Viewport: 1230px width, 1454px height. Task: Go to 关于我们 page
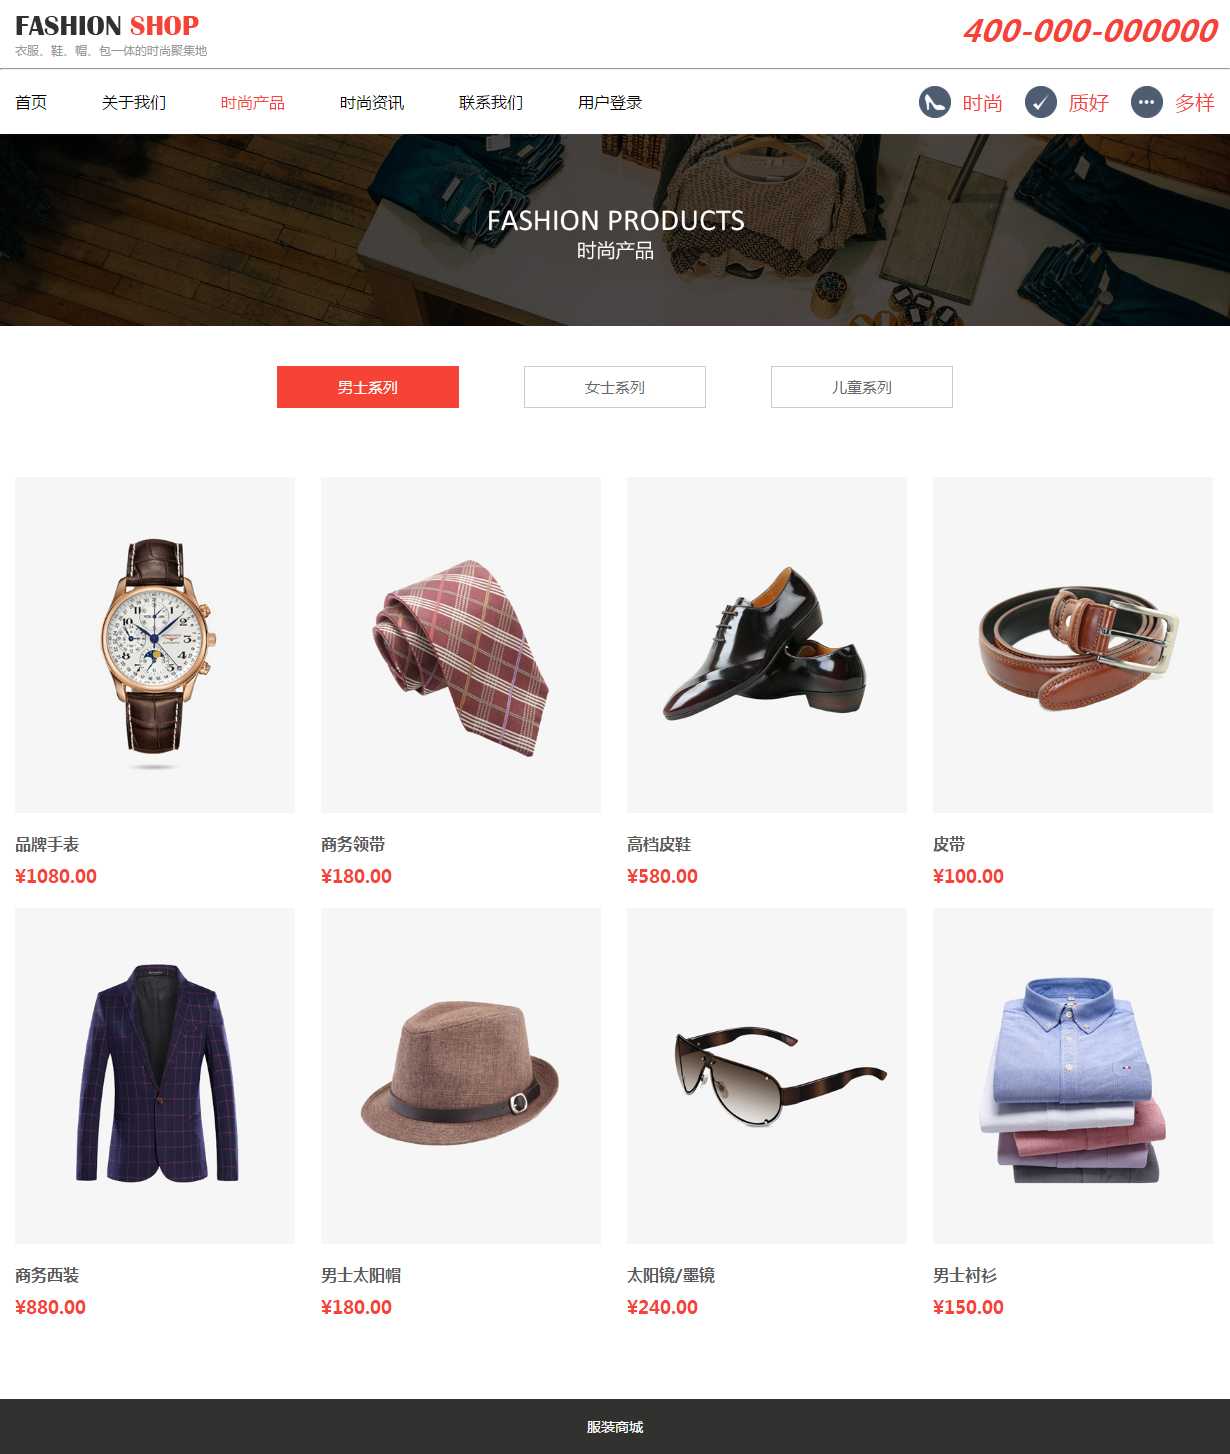tap(134, 103)
